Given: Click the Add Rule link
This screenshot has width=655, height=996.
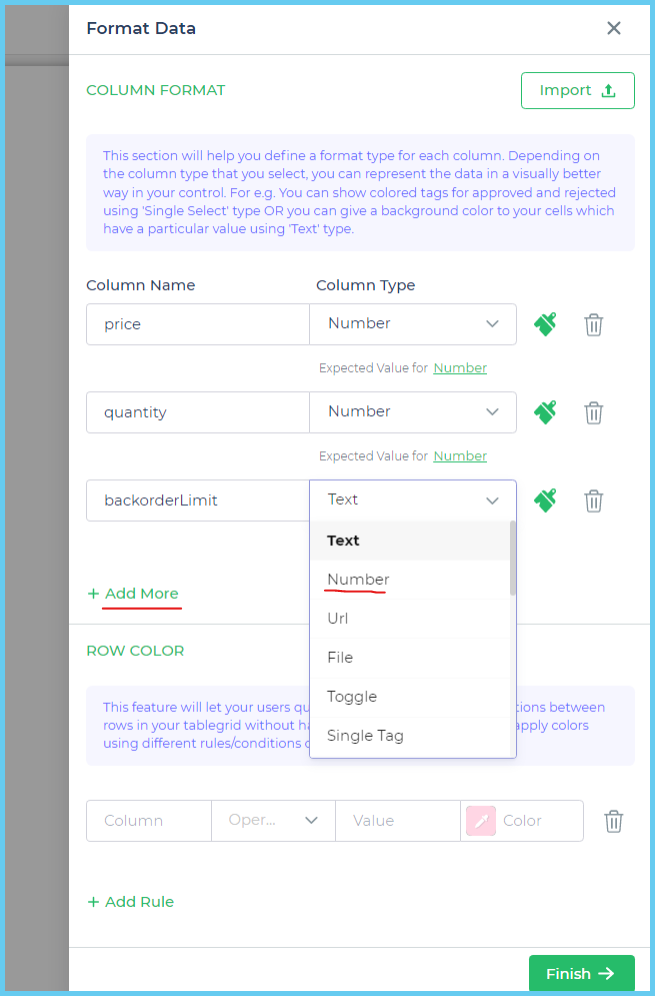Looking at the screenshot, I should (130, 901).
